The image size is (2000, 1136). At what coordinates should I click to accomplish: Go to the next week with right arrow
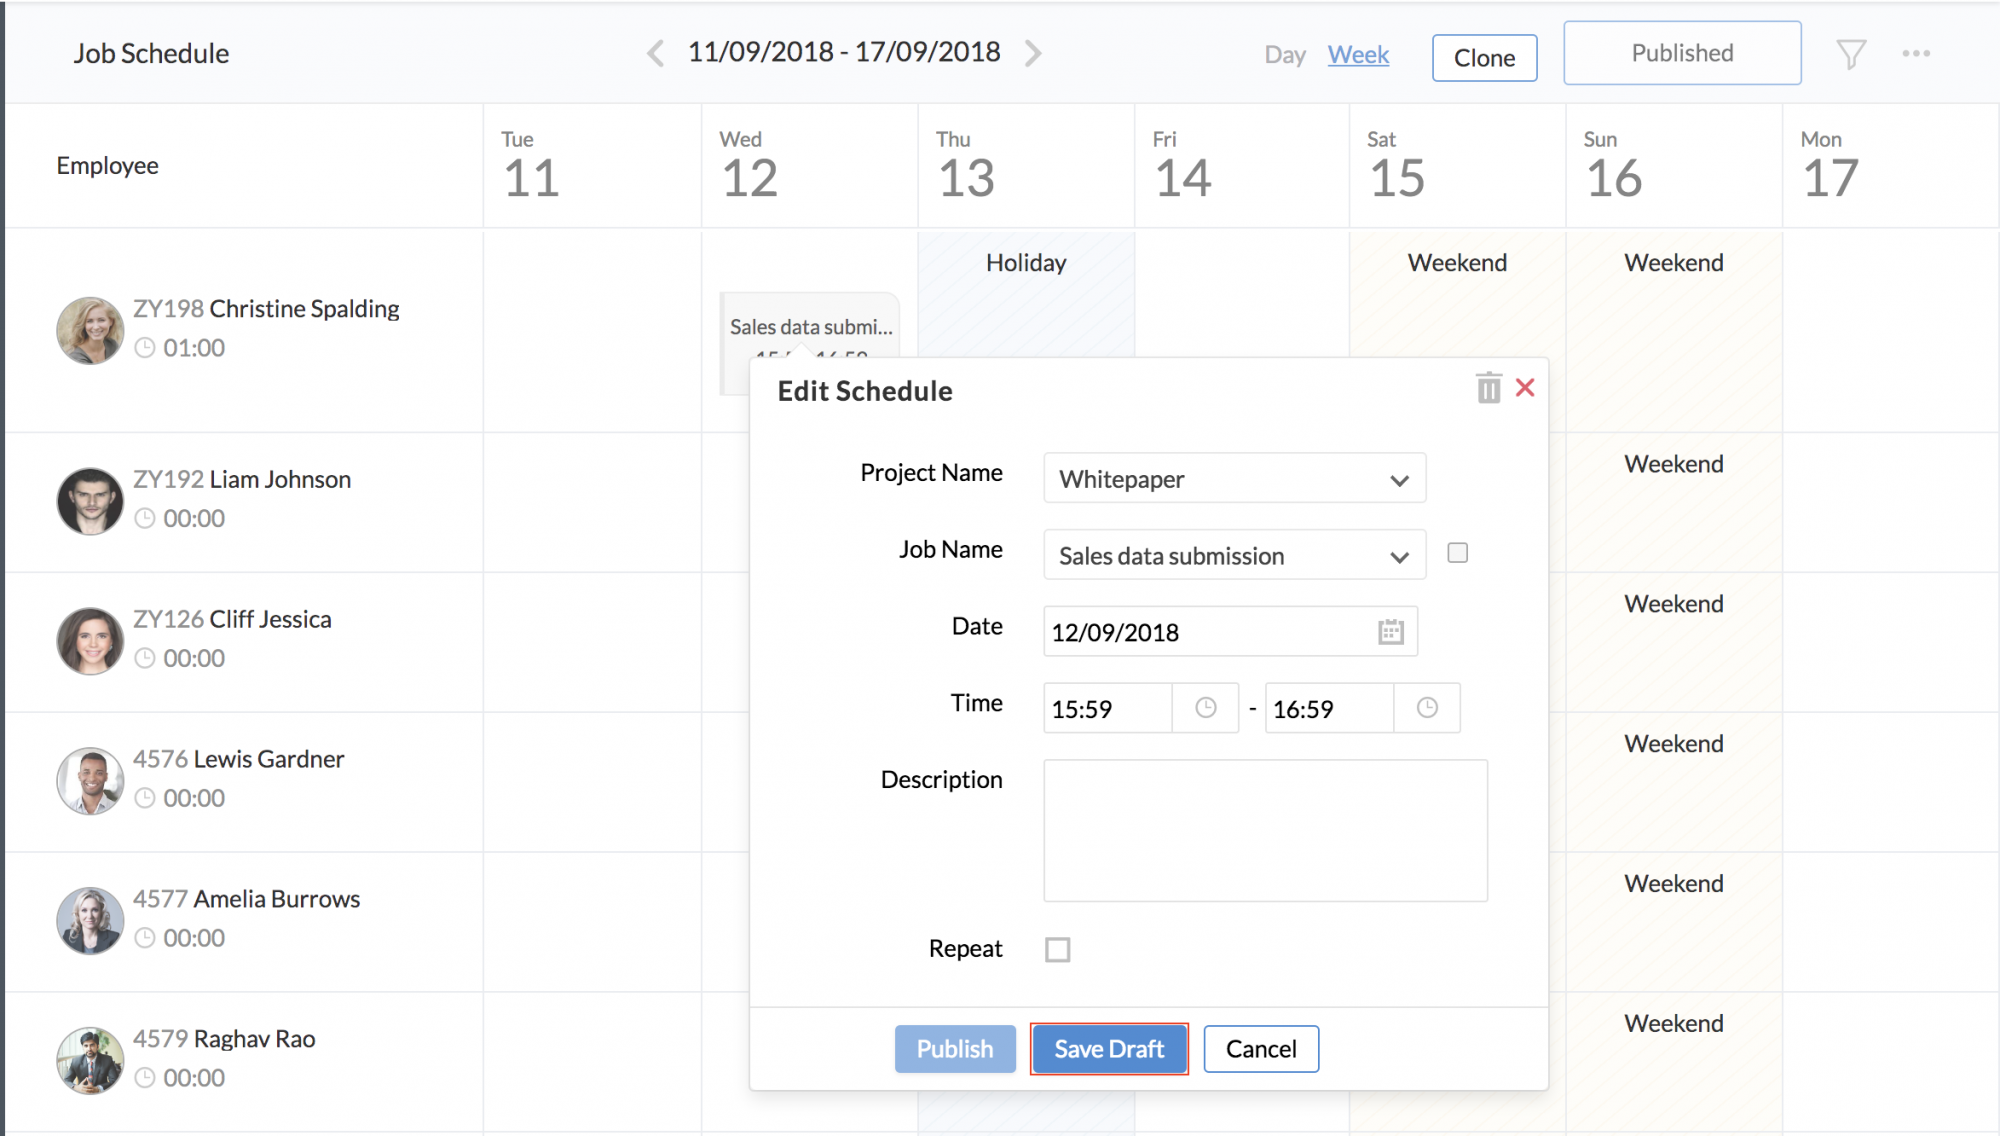point(1034,53)
